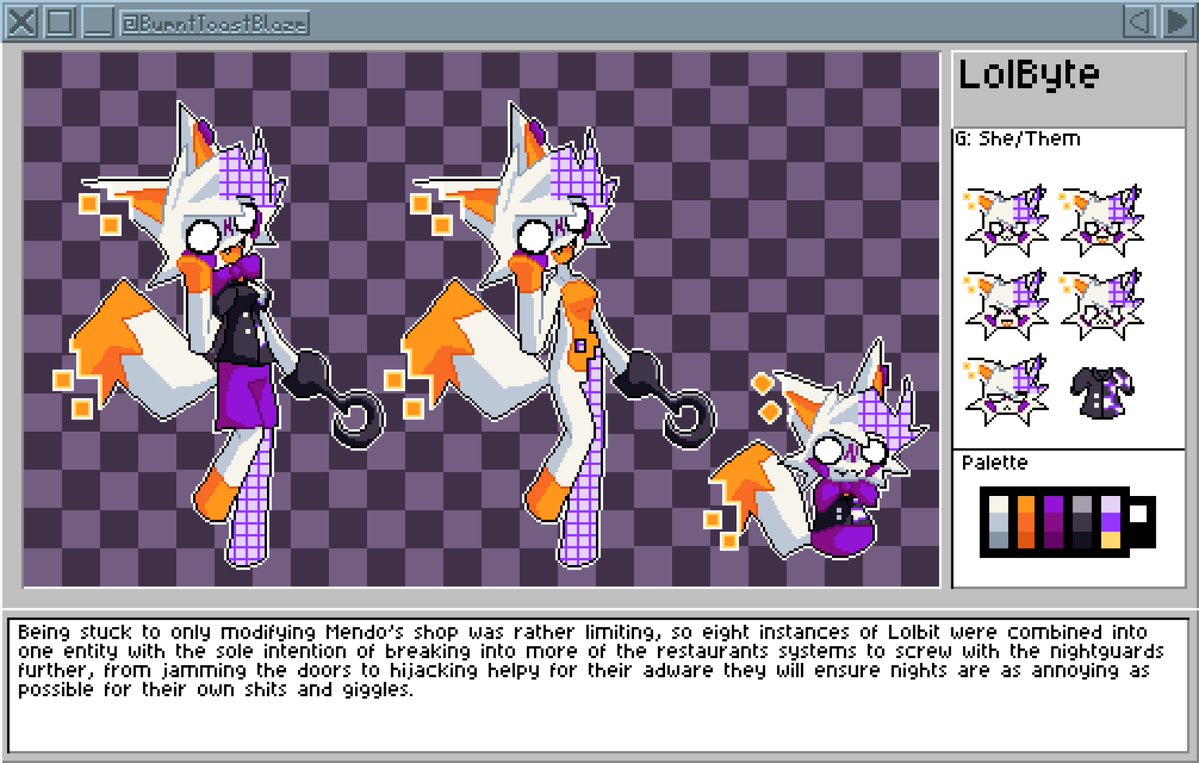
Task: Click the forward arrow in the title bar
Action: tap(1178, 21)
